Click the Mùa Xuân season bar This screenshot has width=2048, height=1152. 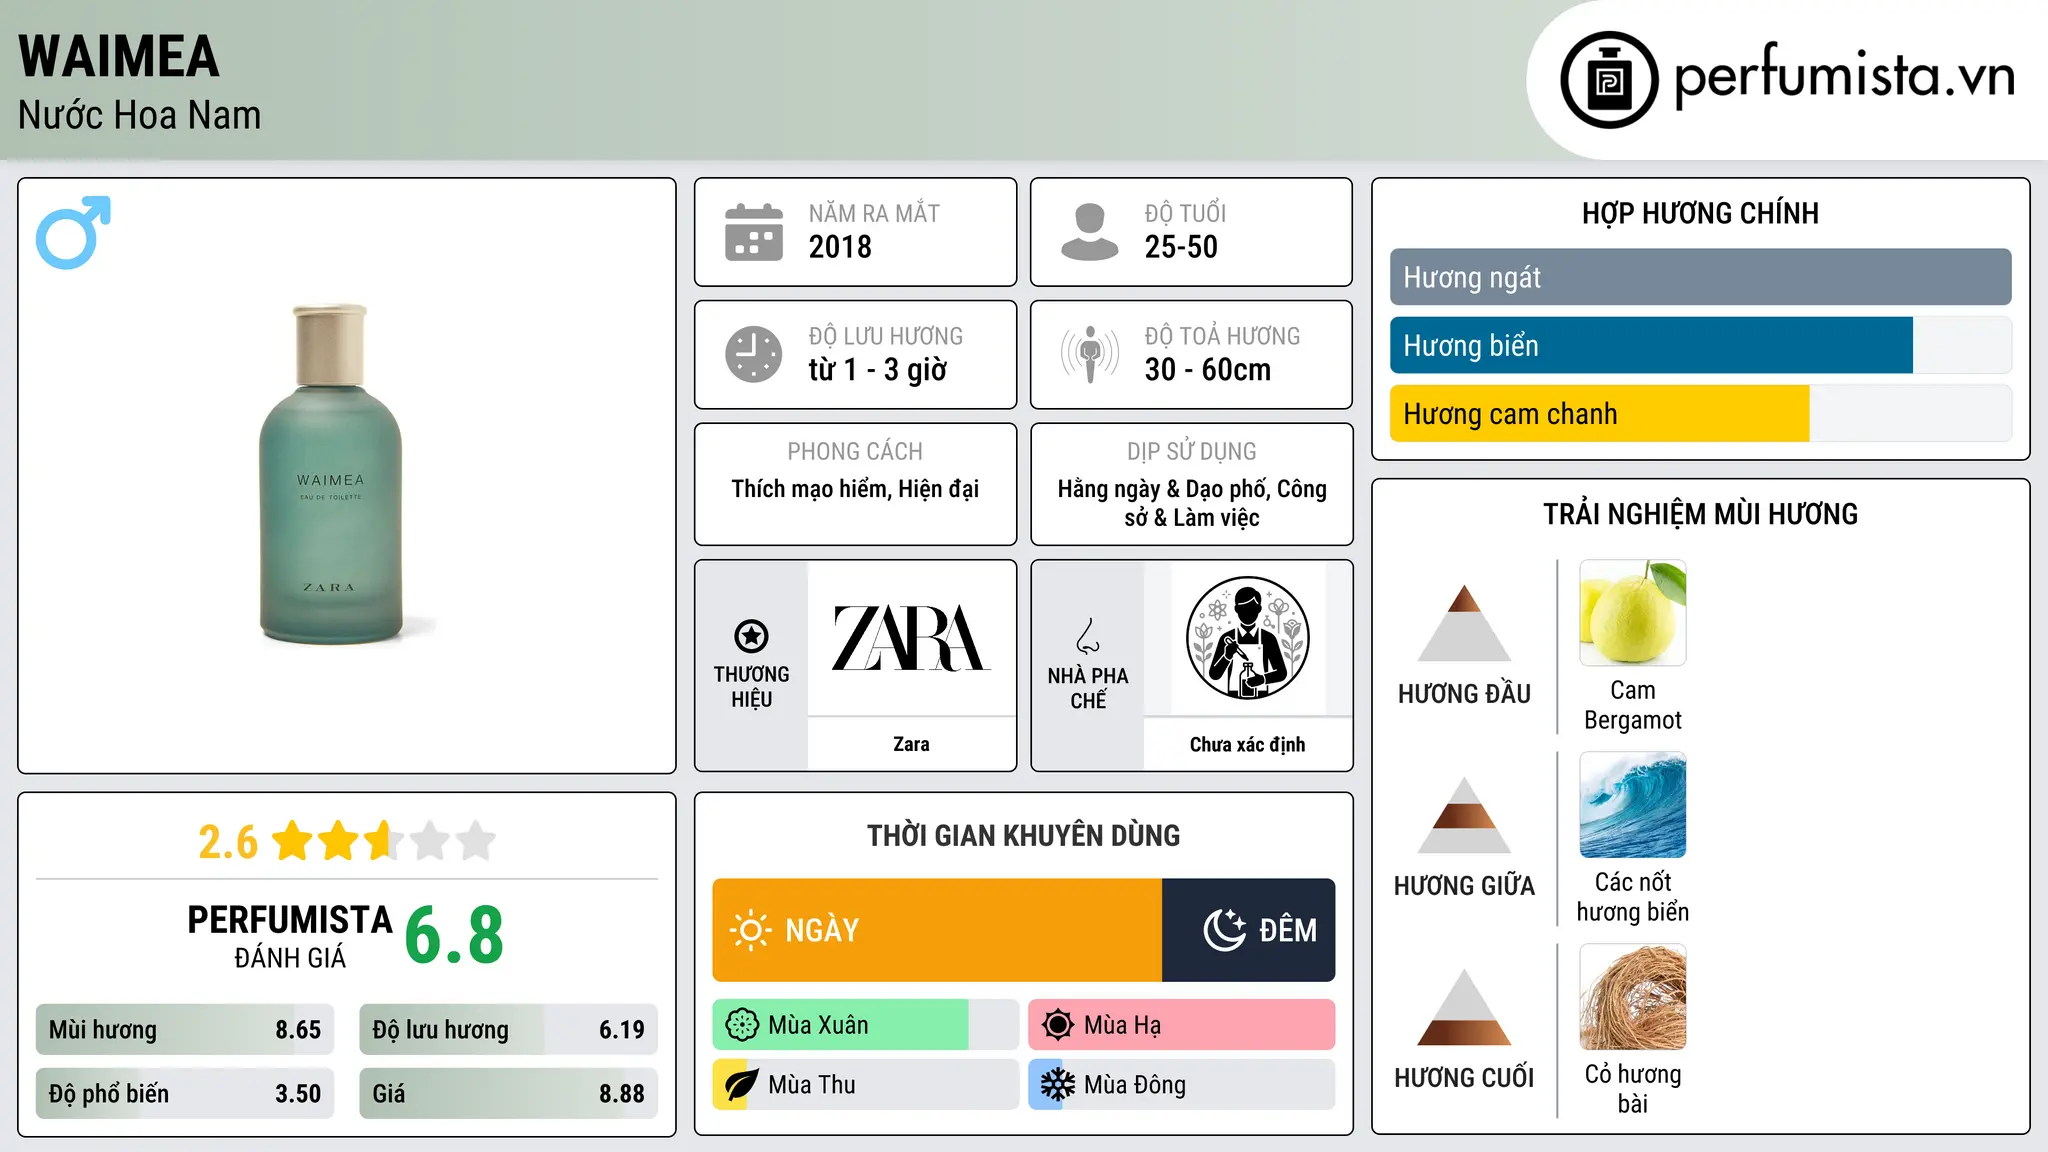click(x=866, y=1025)
